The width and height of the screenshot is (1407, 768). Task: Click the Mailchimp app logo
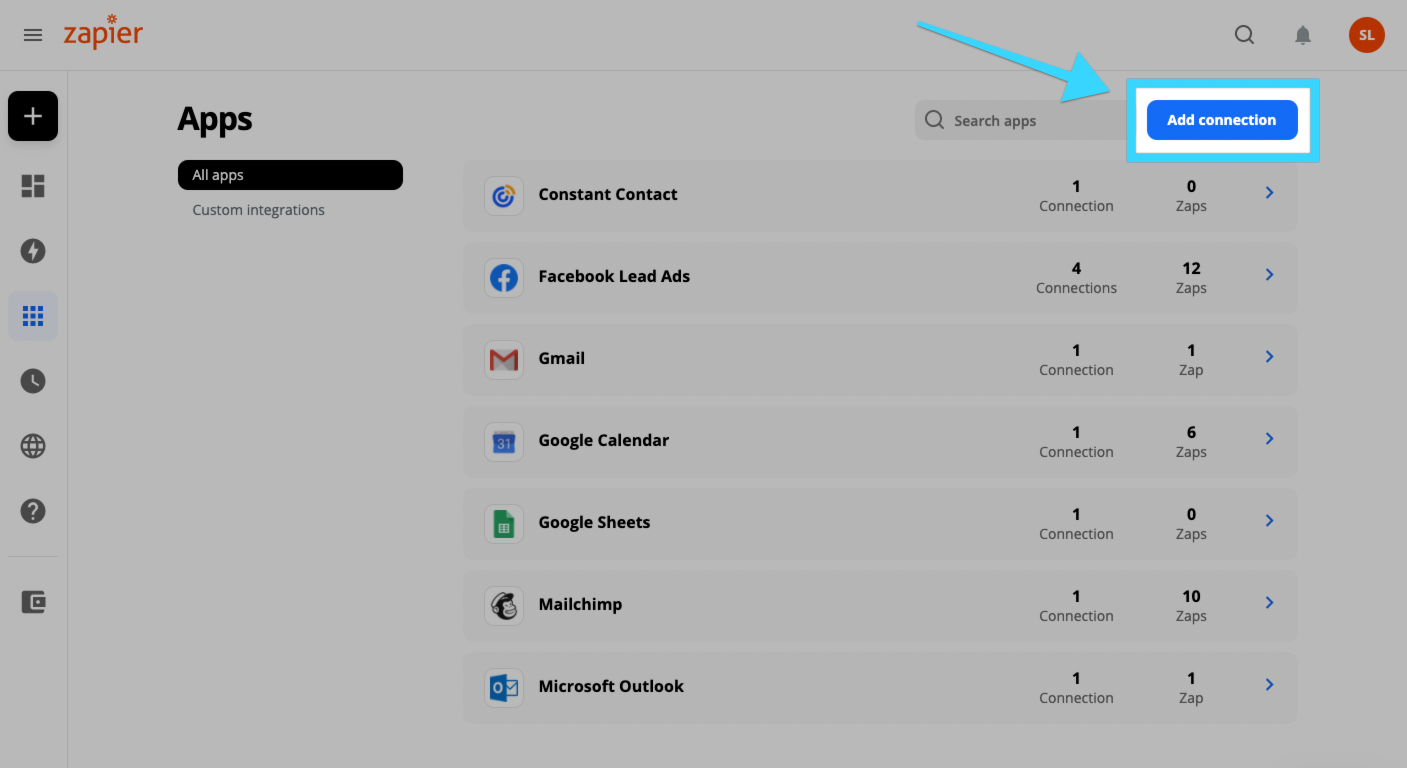click(x=504, y=605)
